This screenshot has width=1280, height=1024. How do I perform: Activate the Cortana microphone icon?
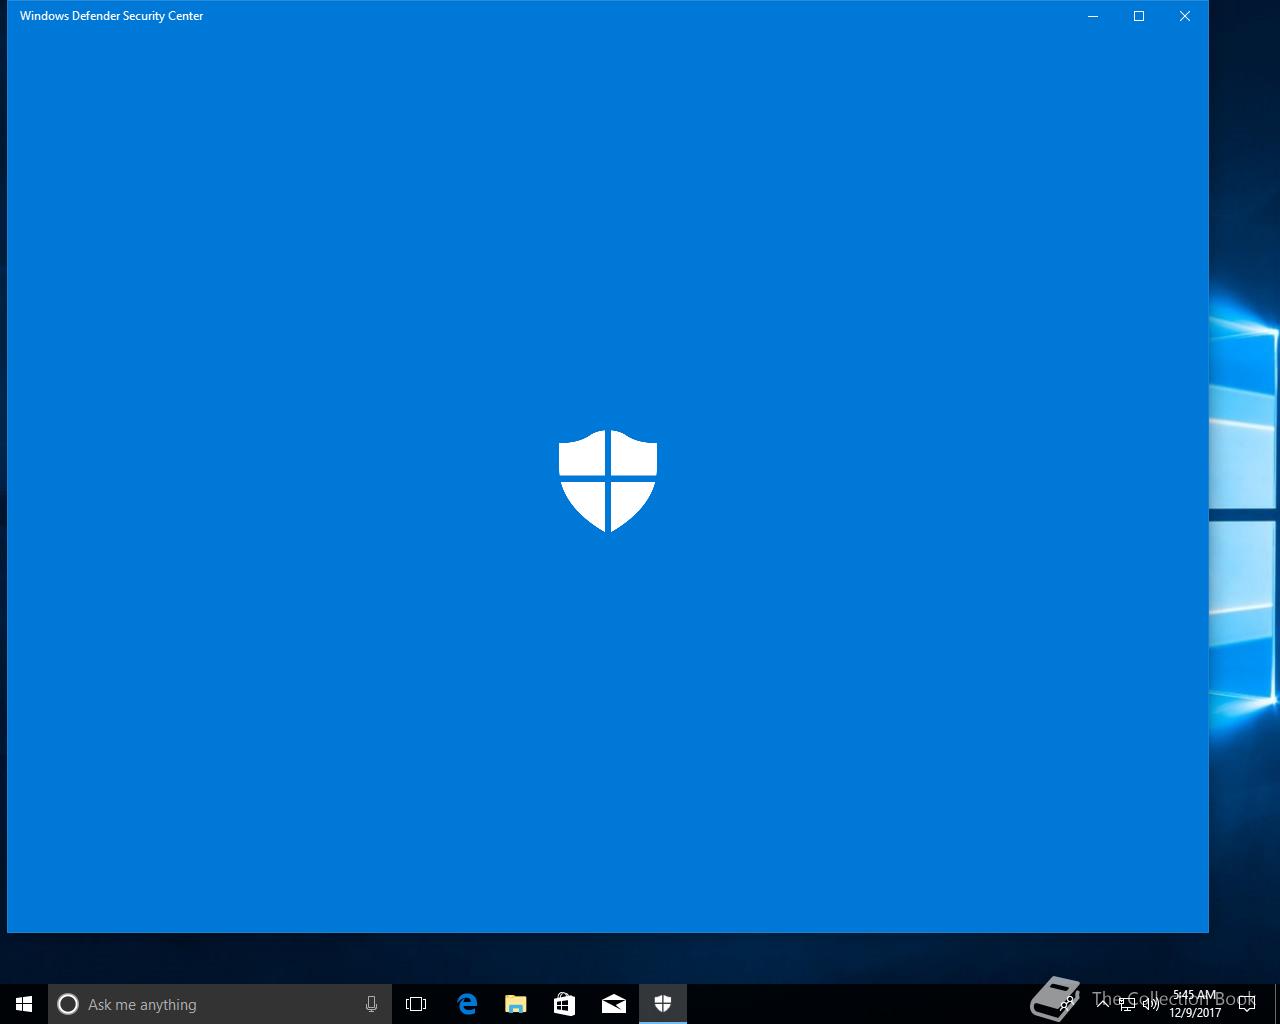pos(371,1004)
